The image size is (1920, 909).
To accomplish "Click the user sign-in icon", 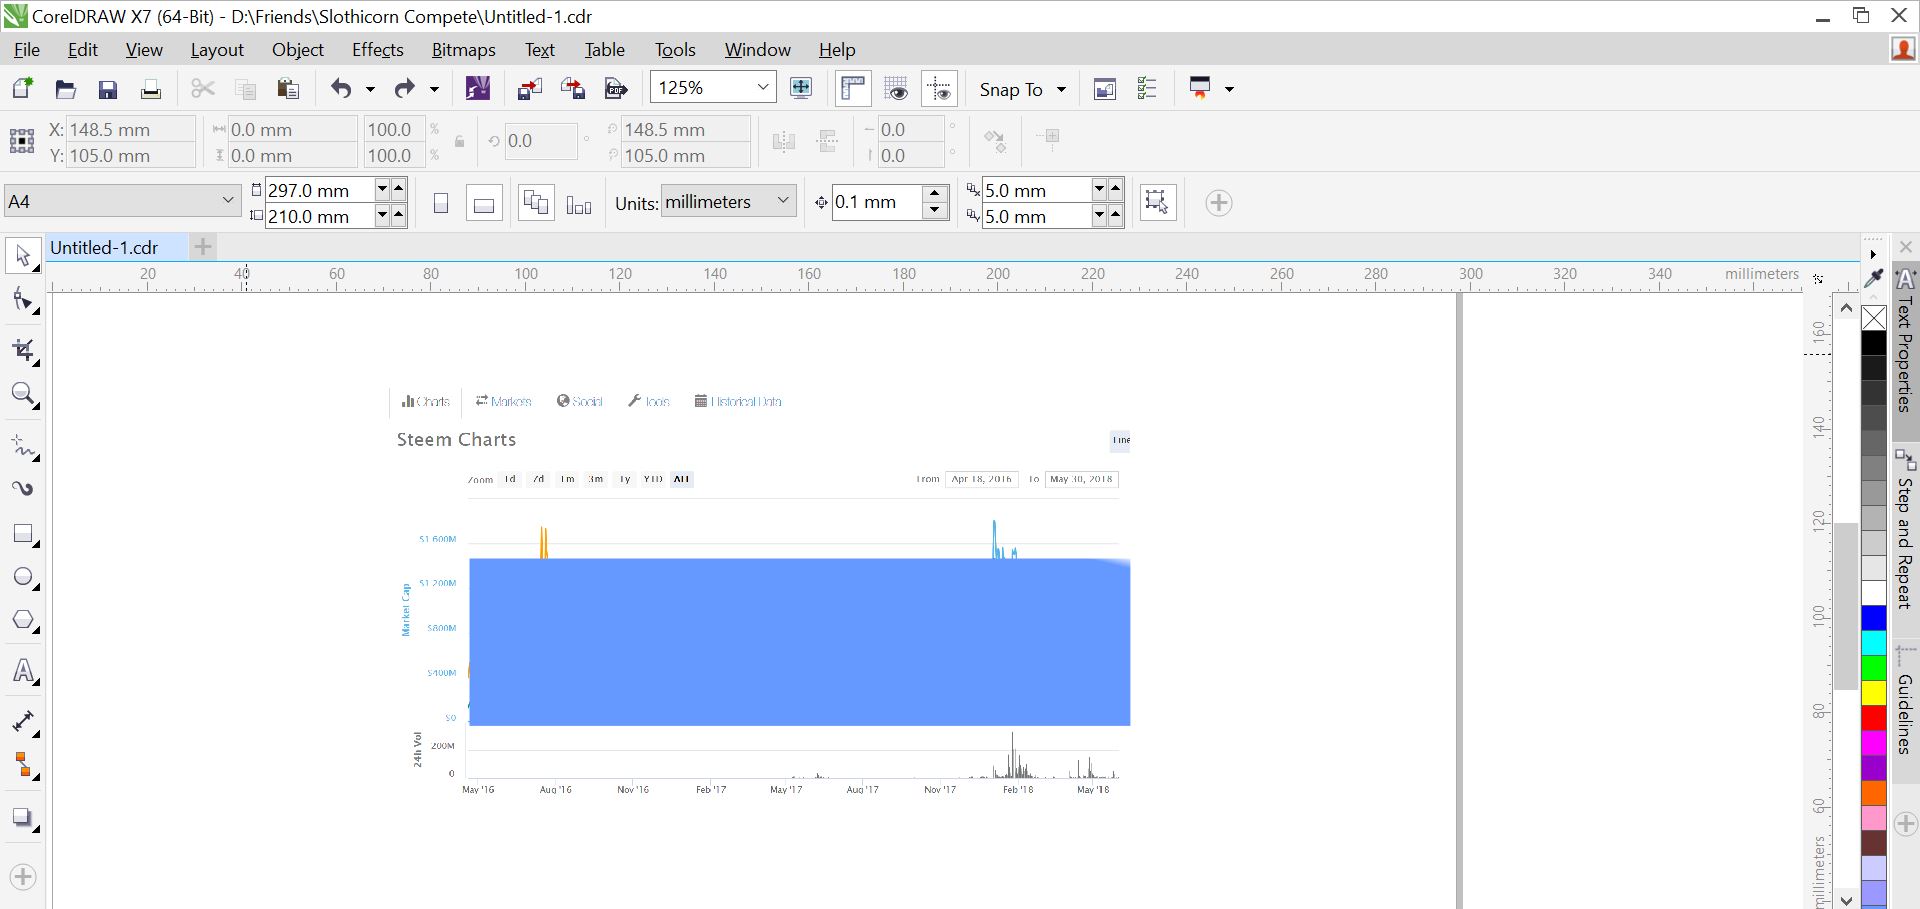I will coord(1903,49).
